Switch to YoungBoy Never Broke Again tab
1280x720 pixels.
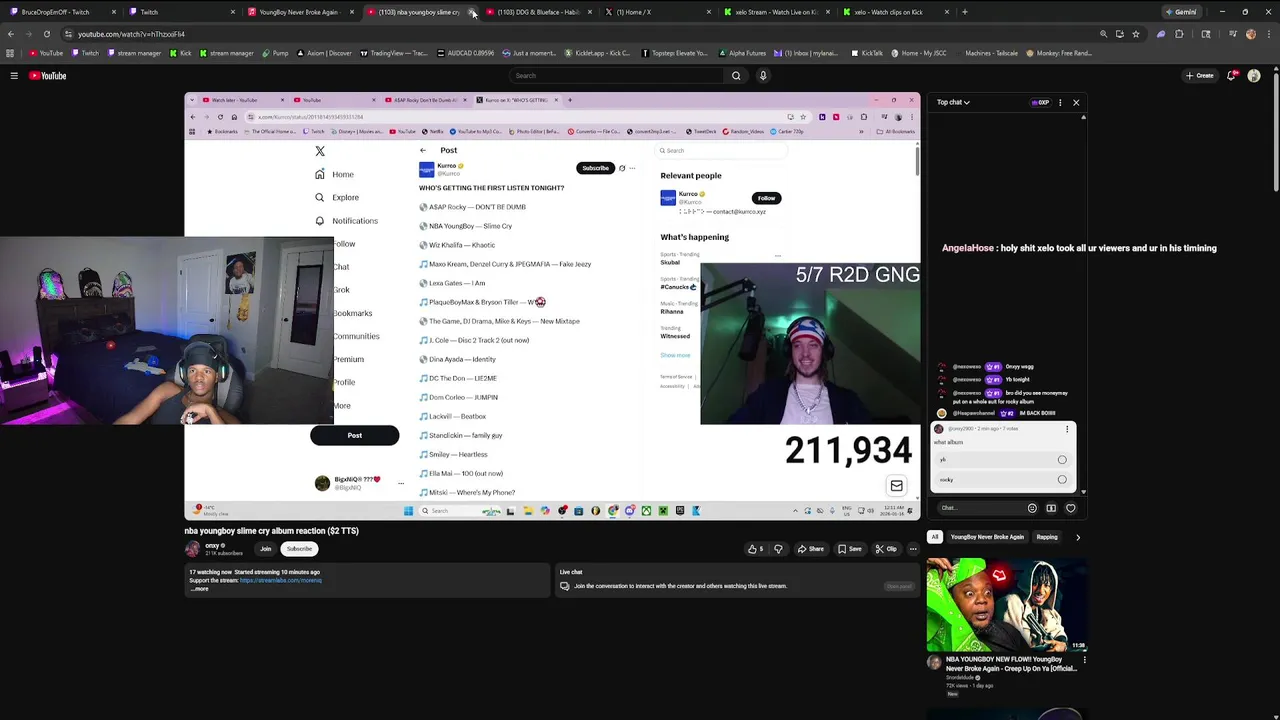click(299, 12)
